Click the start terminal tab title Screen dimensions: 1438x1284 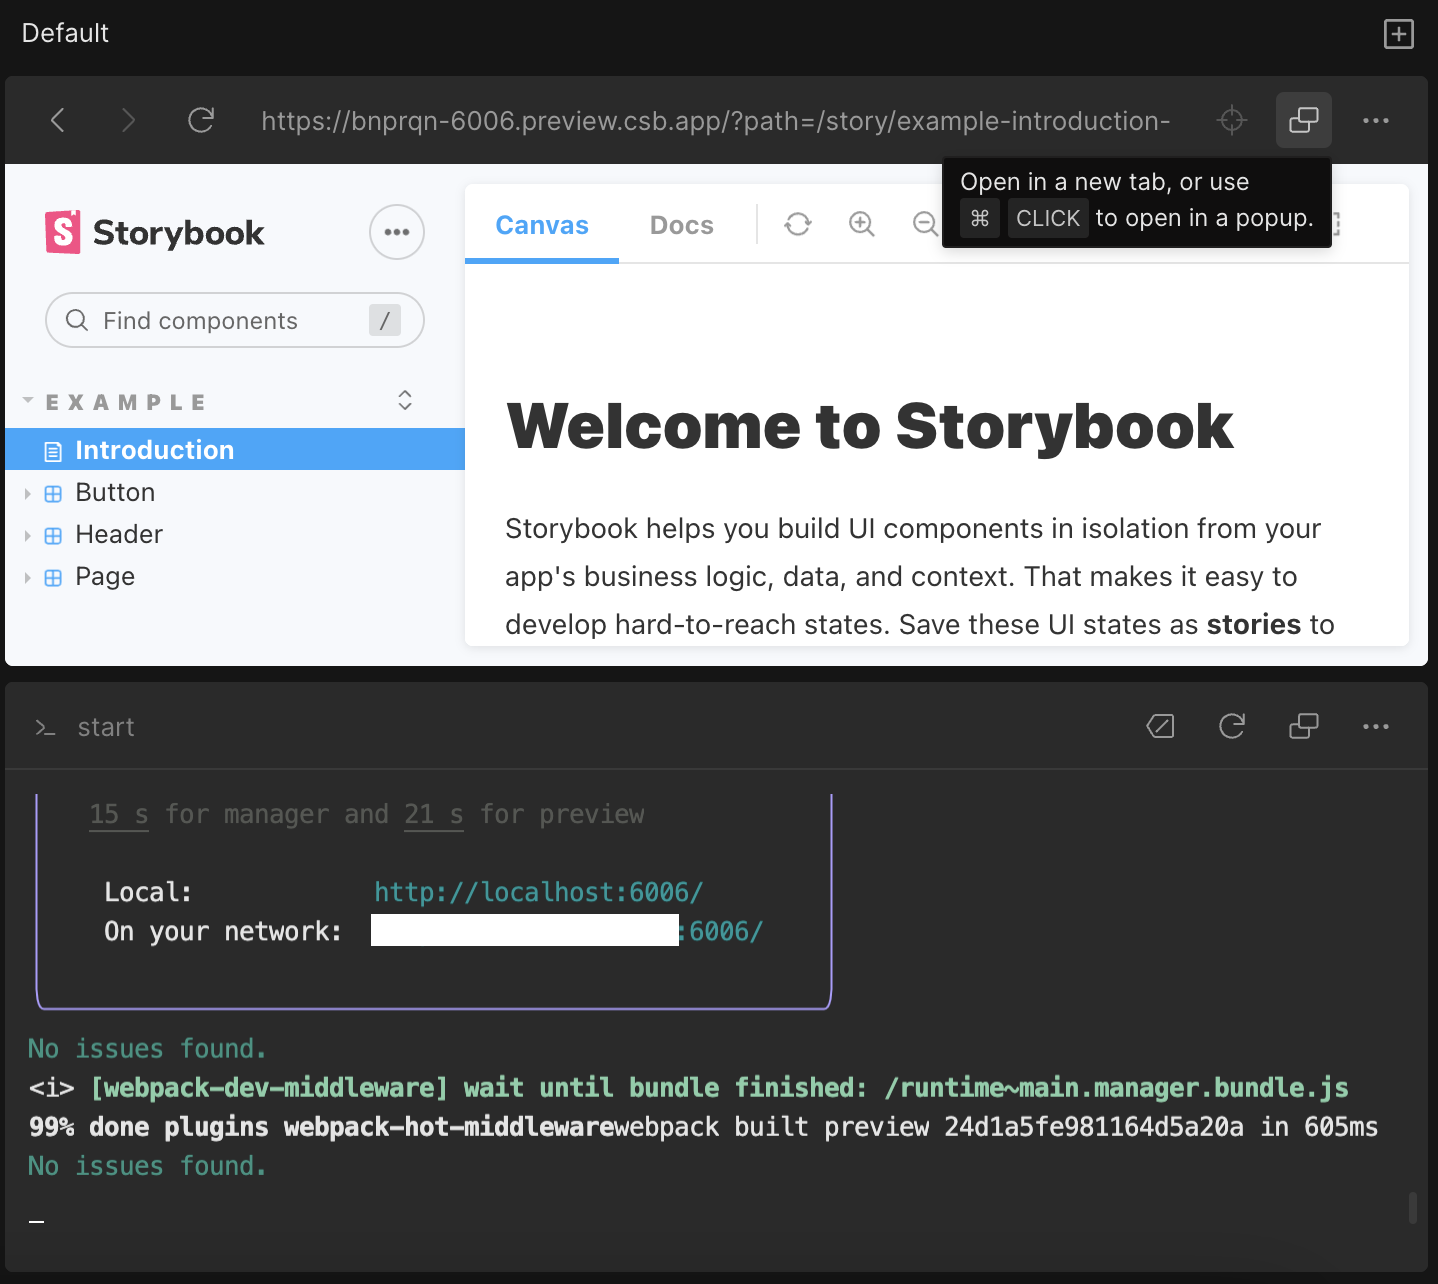[x=105, y=727]
